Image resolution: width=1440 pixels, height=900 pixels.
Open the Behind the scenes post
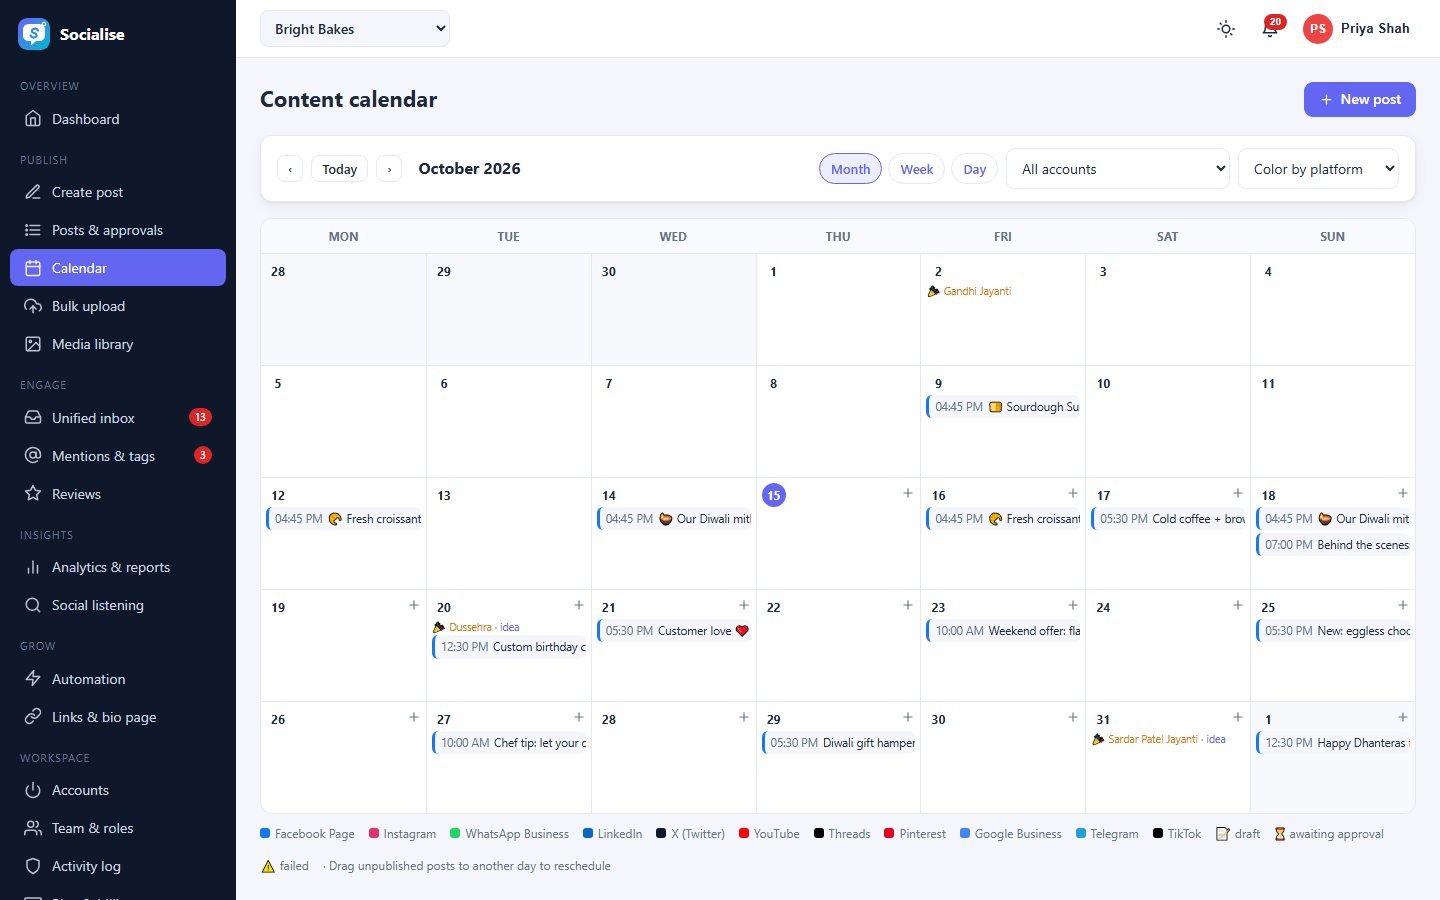(x=1333, y=545)
